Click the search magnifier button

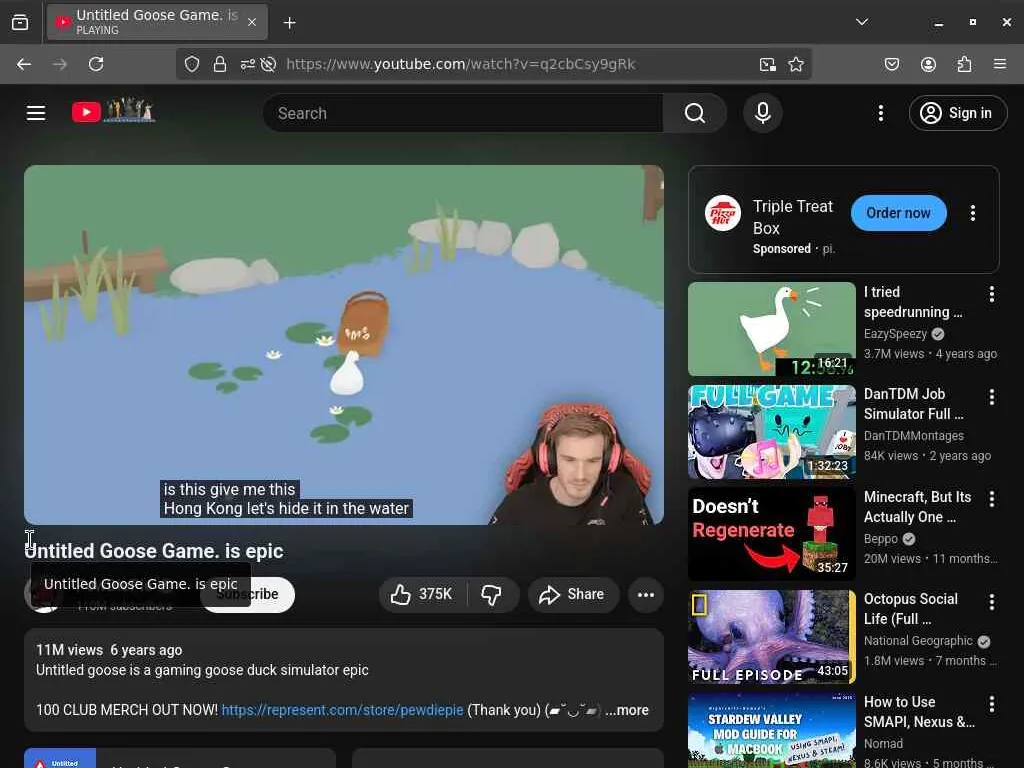[695, 113]
